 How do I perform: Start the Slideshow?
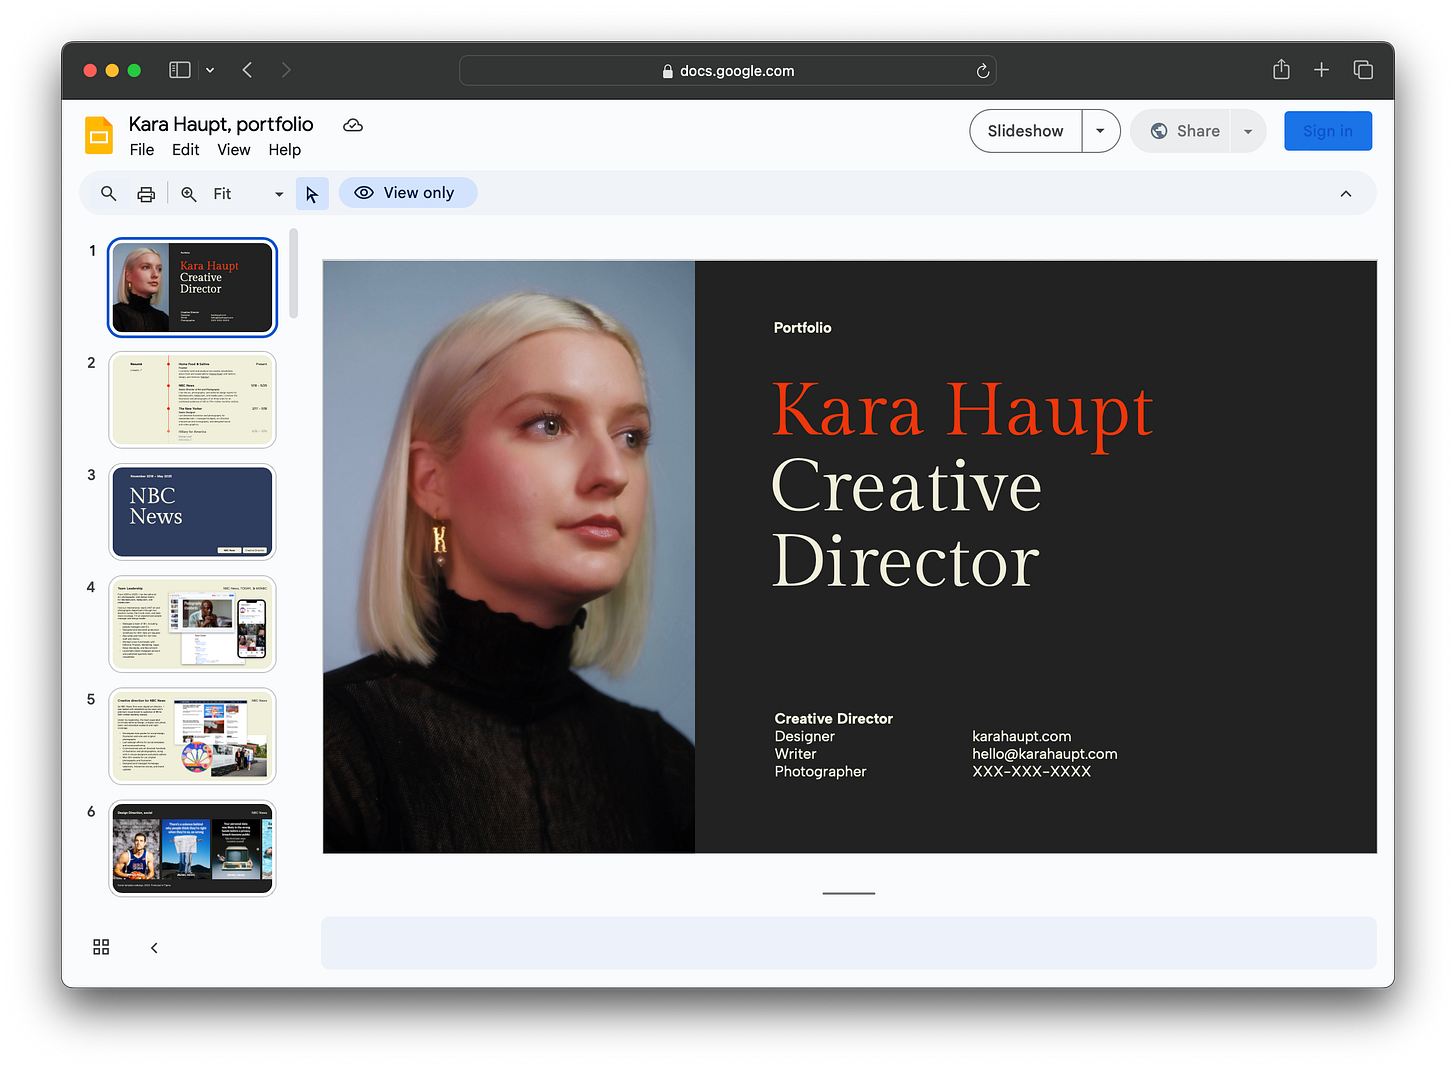[1025, 131]
